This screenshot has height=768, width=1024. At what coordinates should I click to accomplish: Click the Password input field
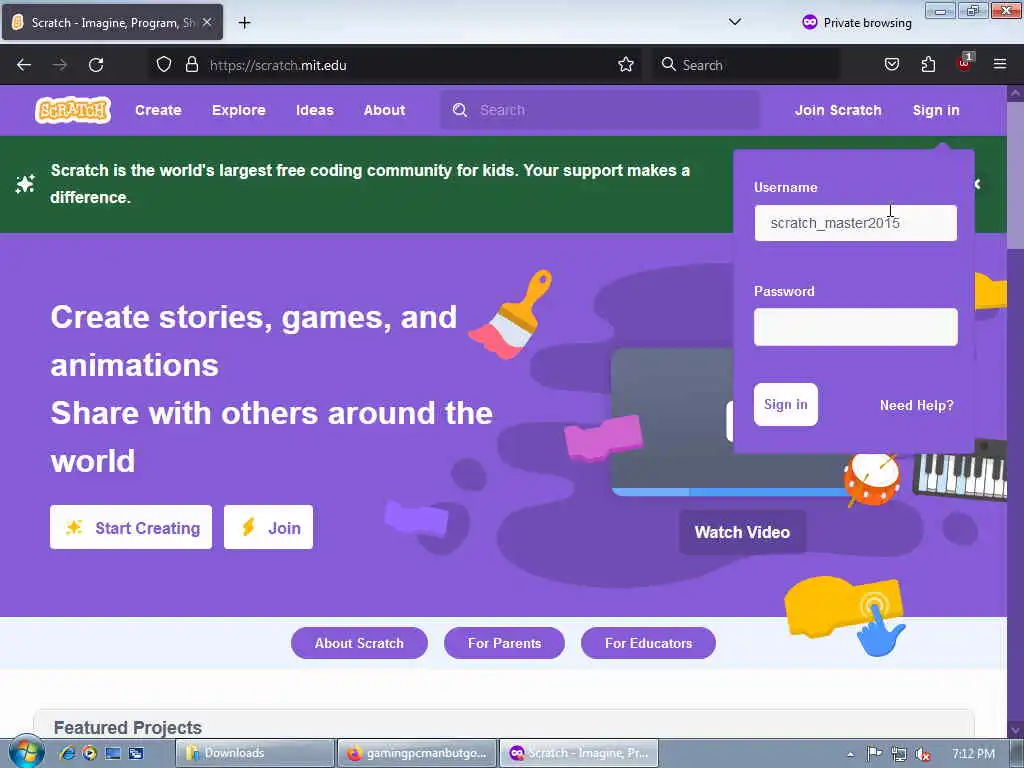point(856,327)
